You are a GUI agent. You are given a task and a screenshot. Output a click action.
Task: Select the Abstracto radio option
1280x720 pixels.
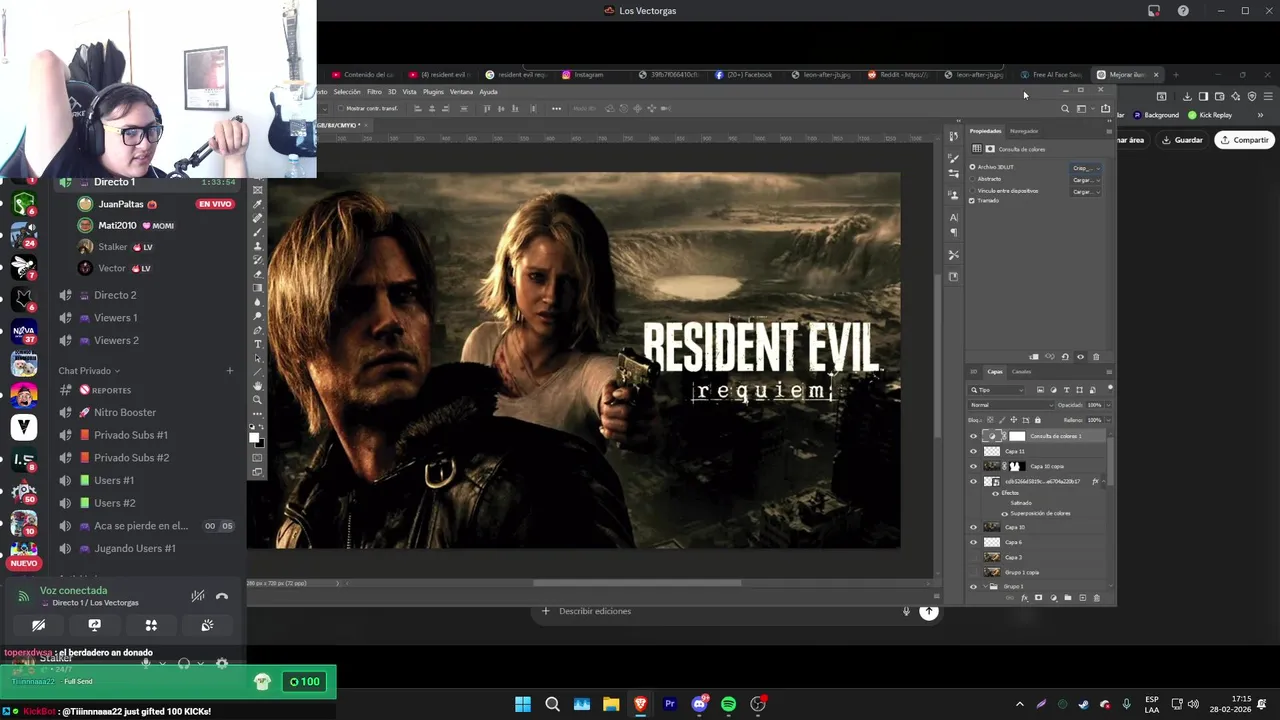[972, 179]
